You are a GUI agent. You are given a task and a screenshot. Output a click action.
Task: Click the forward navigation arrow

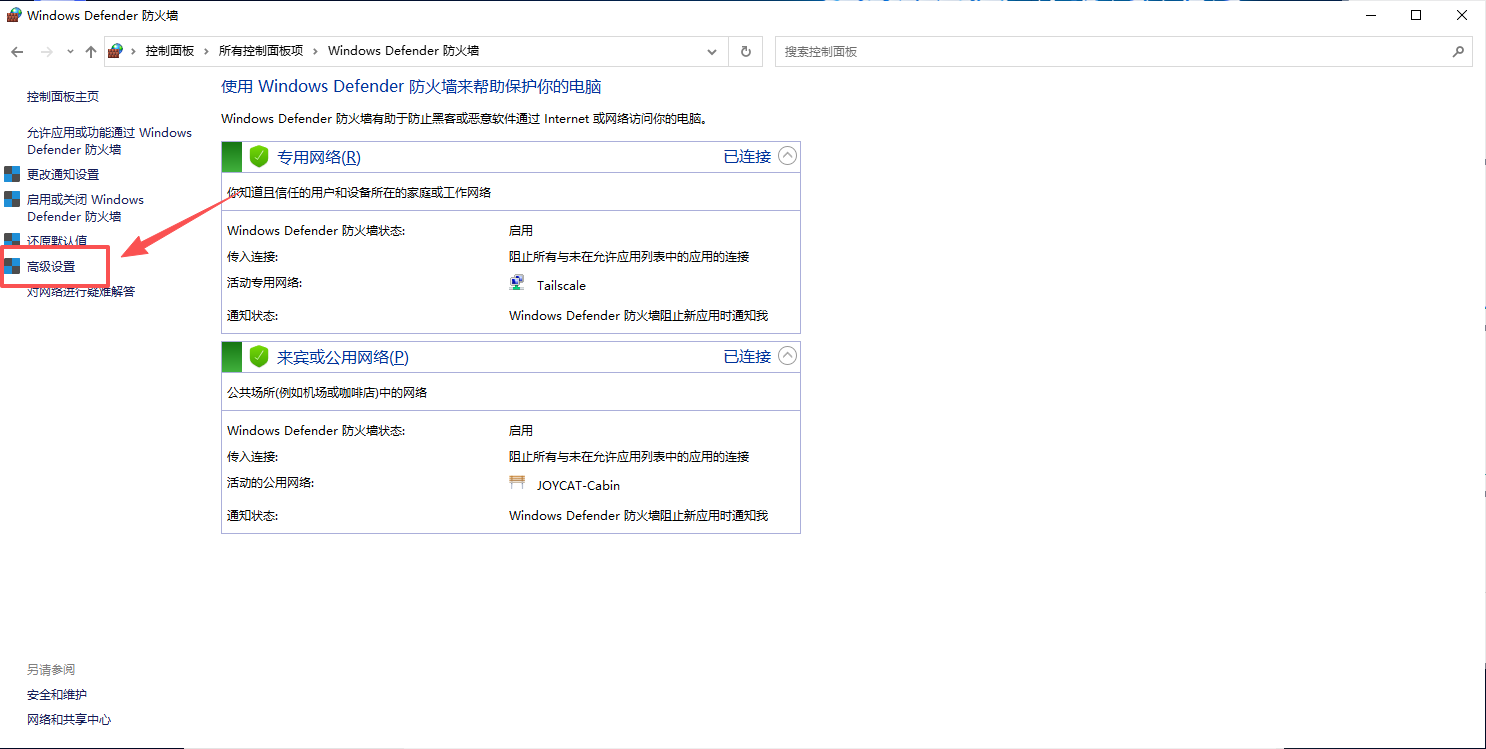pos(45,51)
